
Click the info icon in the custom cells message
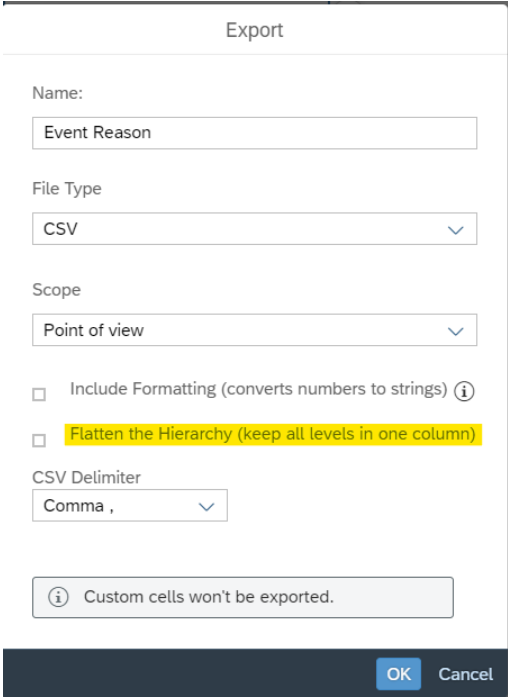click(58, 597)
